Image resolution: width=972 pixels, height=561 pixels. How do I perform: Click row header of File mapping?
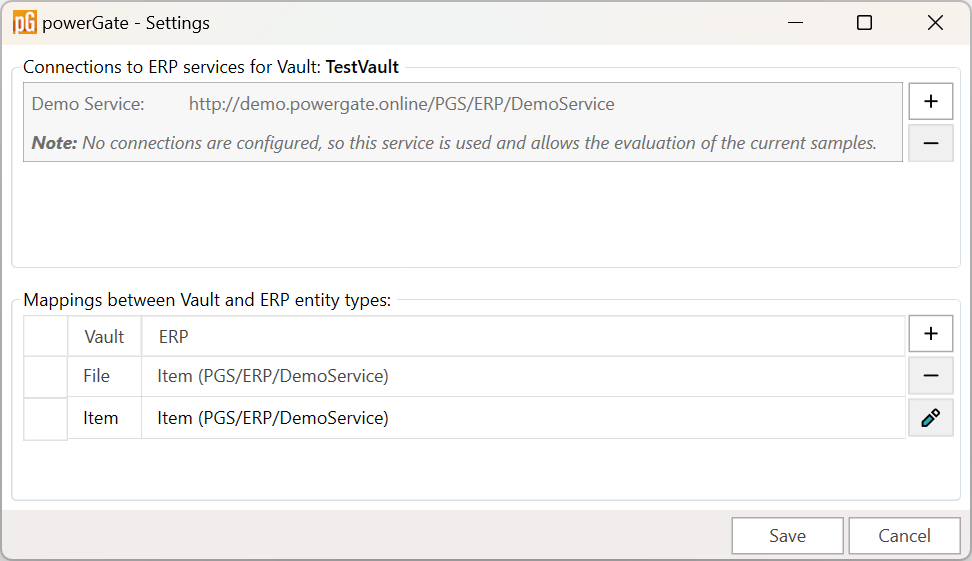[45, 376]
